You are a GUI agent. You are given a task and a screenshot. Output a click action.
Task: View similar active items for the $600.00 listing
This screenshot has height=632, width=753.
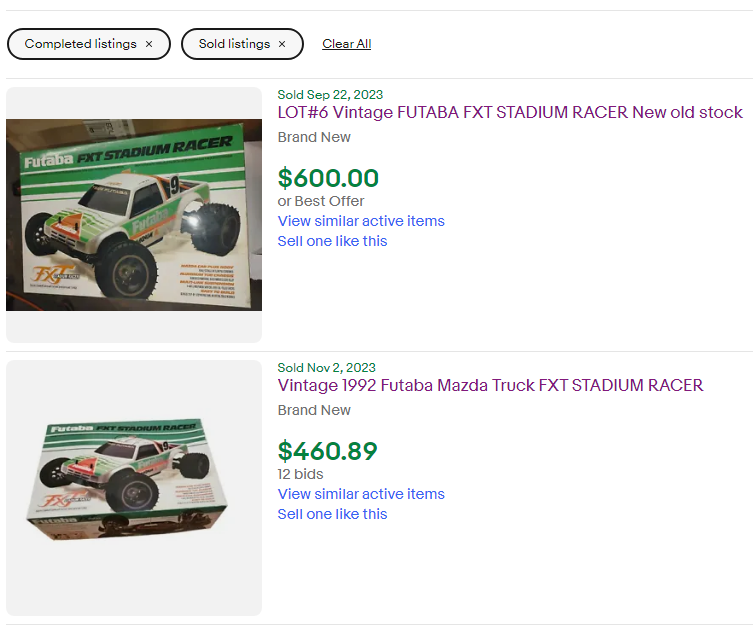[361, 221]
